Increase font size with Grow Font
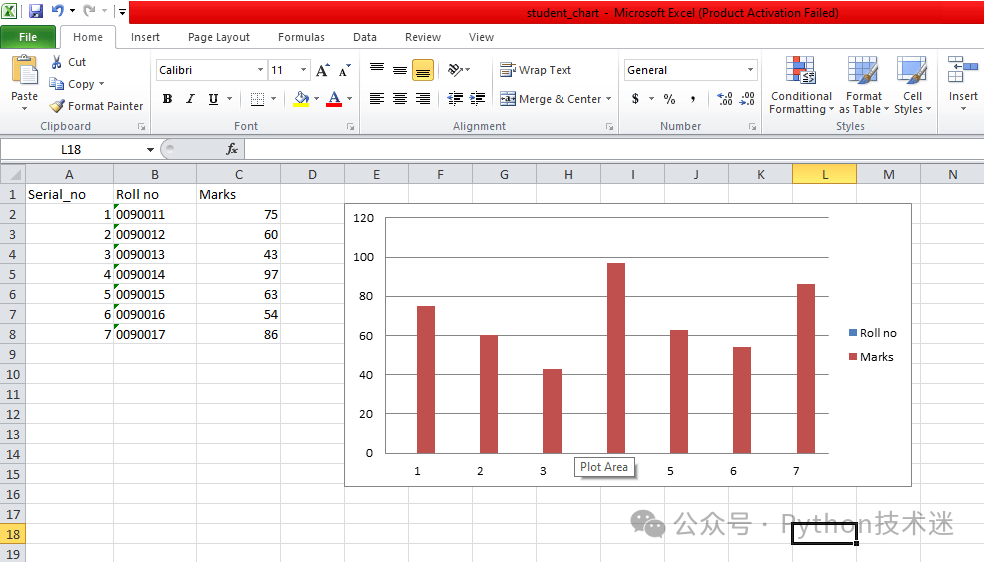 coord(323,70)
